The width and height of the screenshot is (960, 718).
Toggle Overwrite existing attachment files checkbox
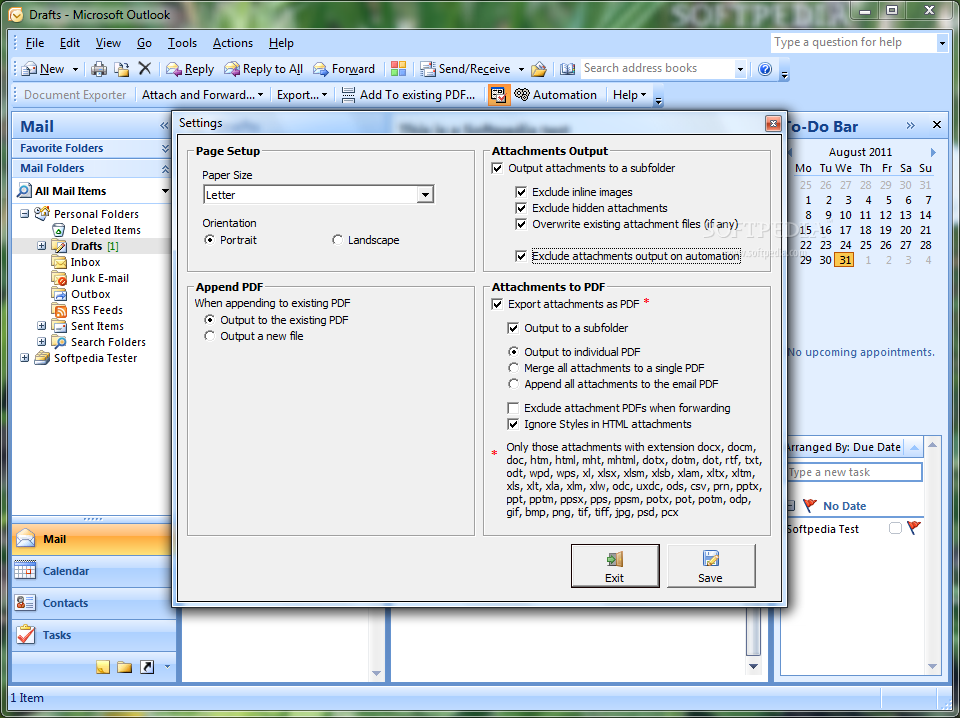pos(521,224)
